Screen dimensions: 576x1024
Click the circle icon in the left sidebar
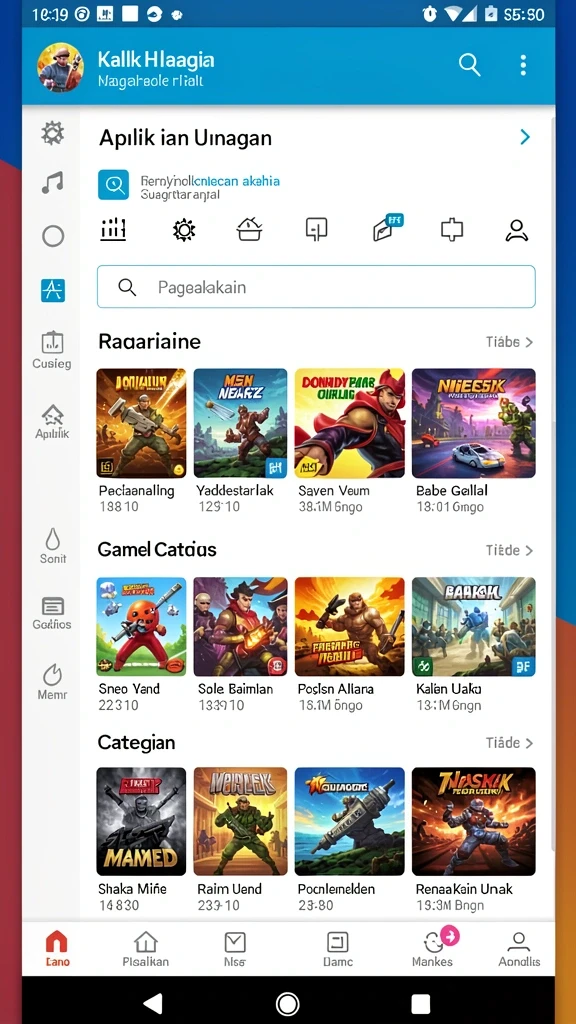pyautogui.click(x=53, y=236)
